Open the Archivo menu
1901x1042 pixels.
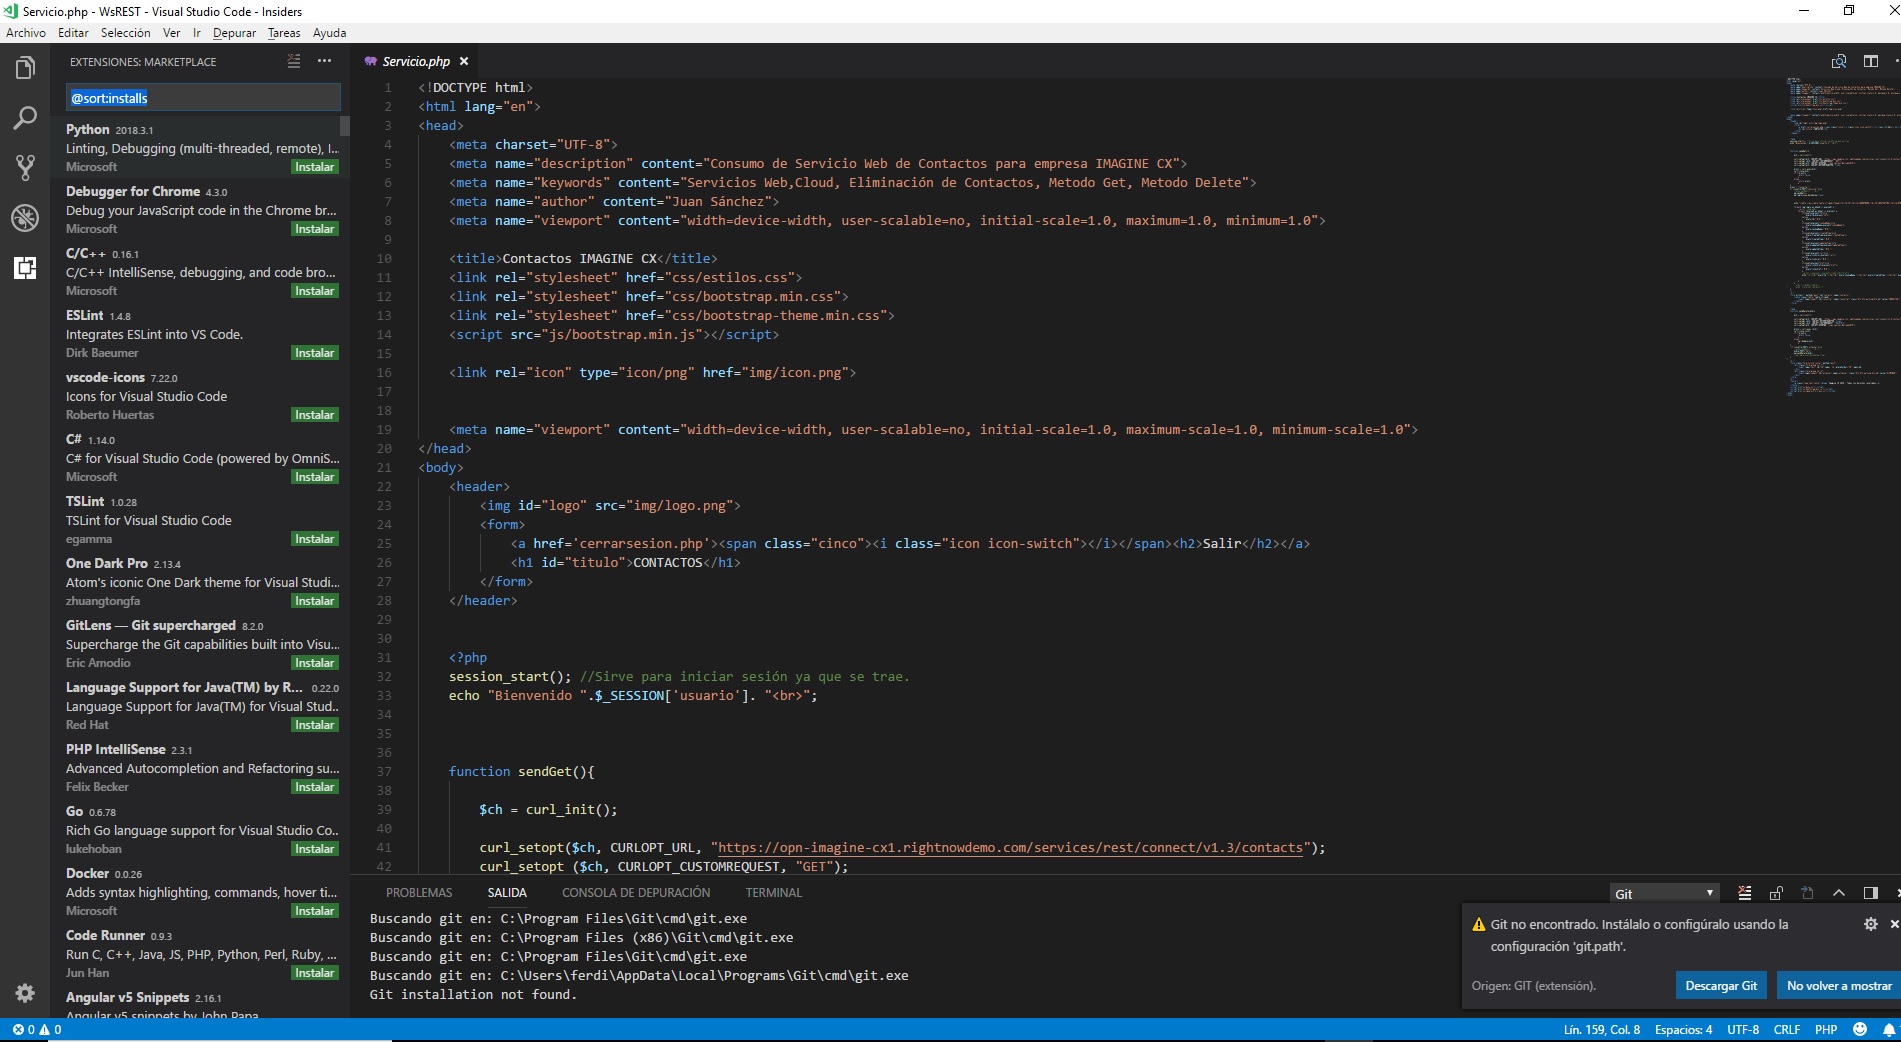[26, 33]
